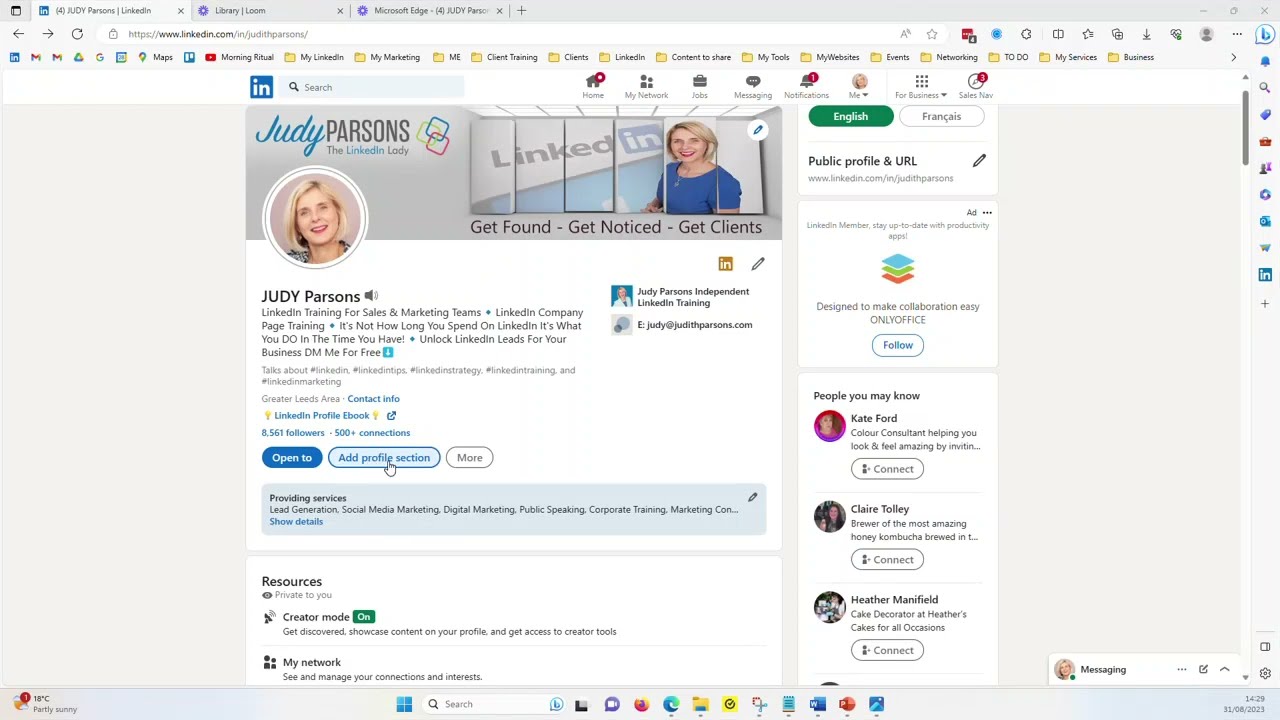Open messaging panel options dots
Viewport: 1280px width, 720px height.
click(1182, 669)
